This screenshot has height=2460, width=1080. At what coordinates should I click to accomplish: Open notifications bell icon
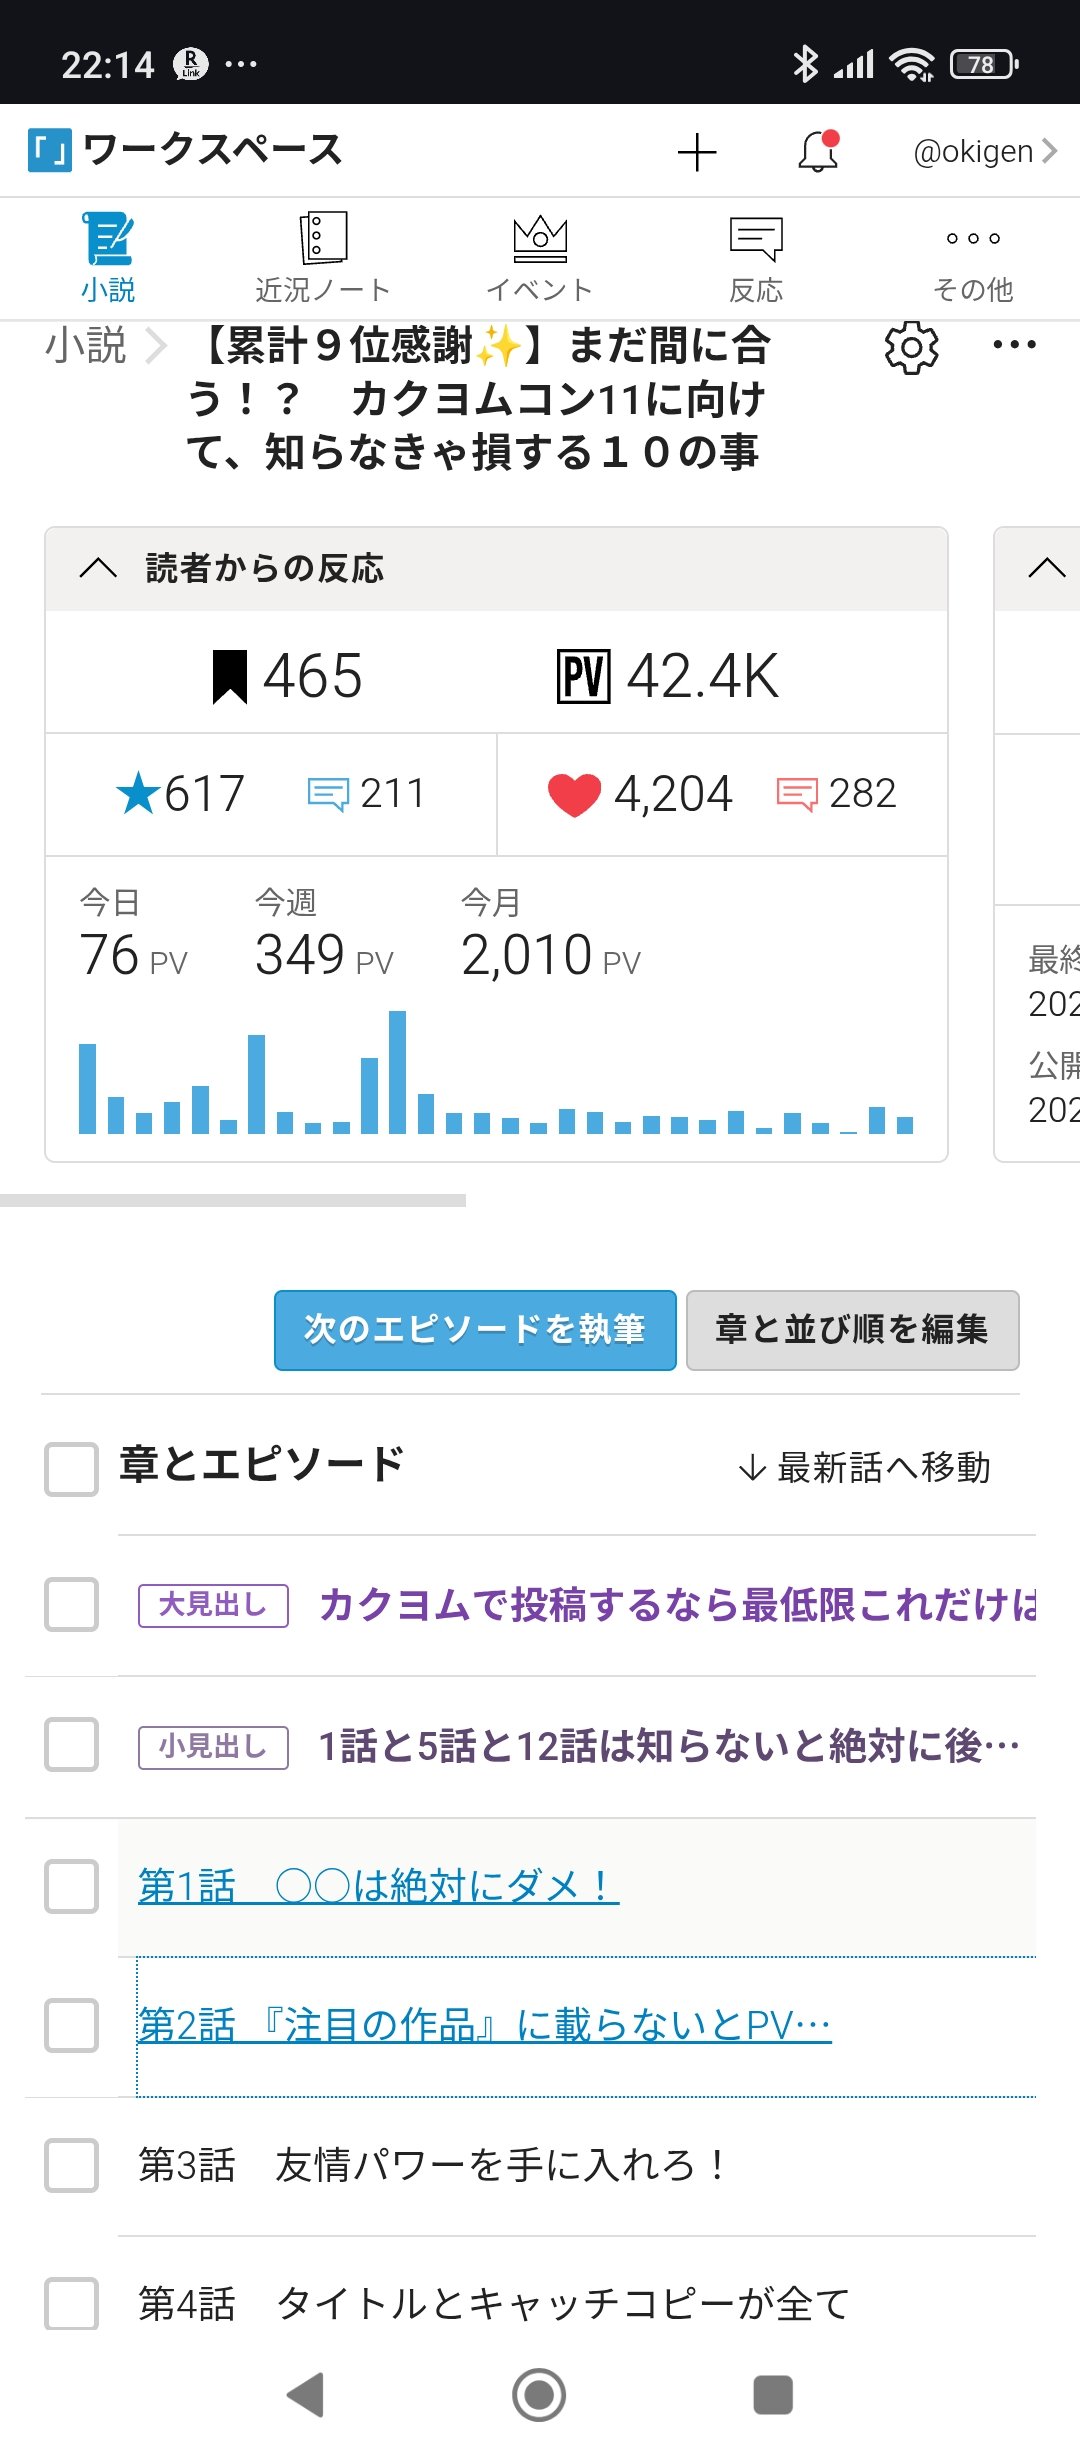[818, 152]
